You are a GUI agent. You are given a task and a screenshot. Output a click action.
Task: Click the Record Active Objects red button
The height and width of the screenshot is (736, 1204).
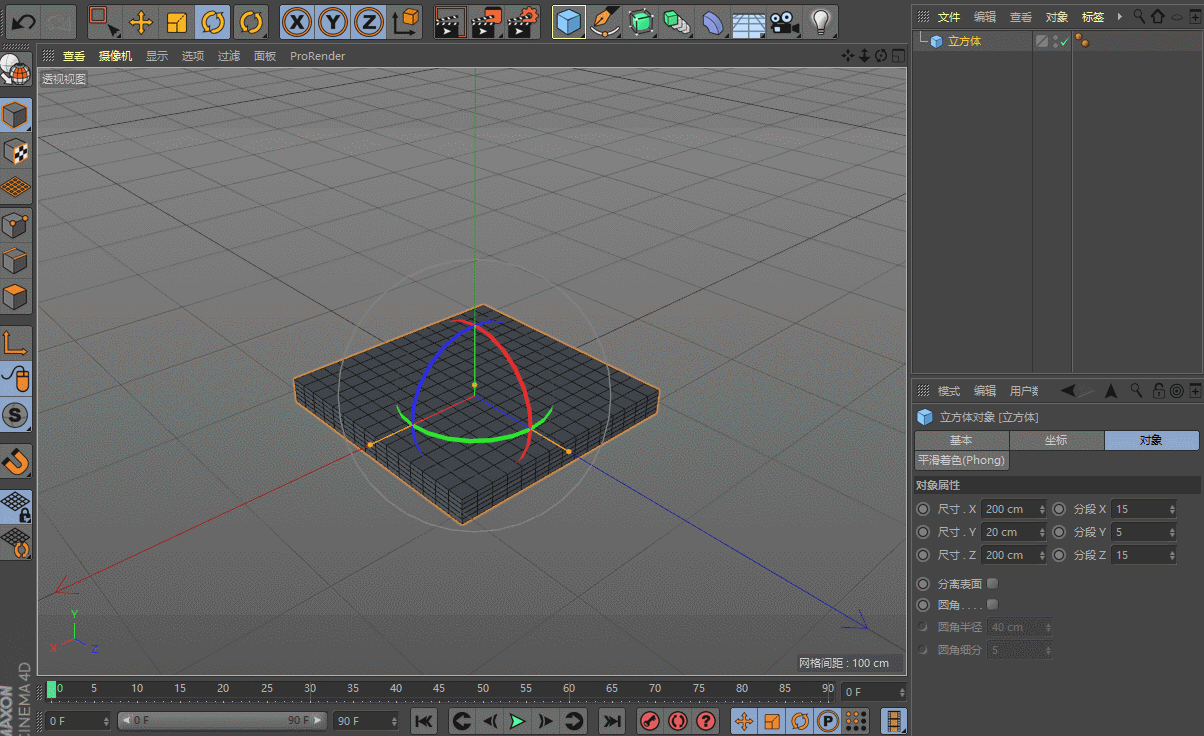click(x=650, y=721)
